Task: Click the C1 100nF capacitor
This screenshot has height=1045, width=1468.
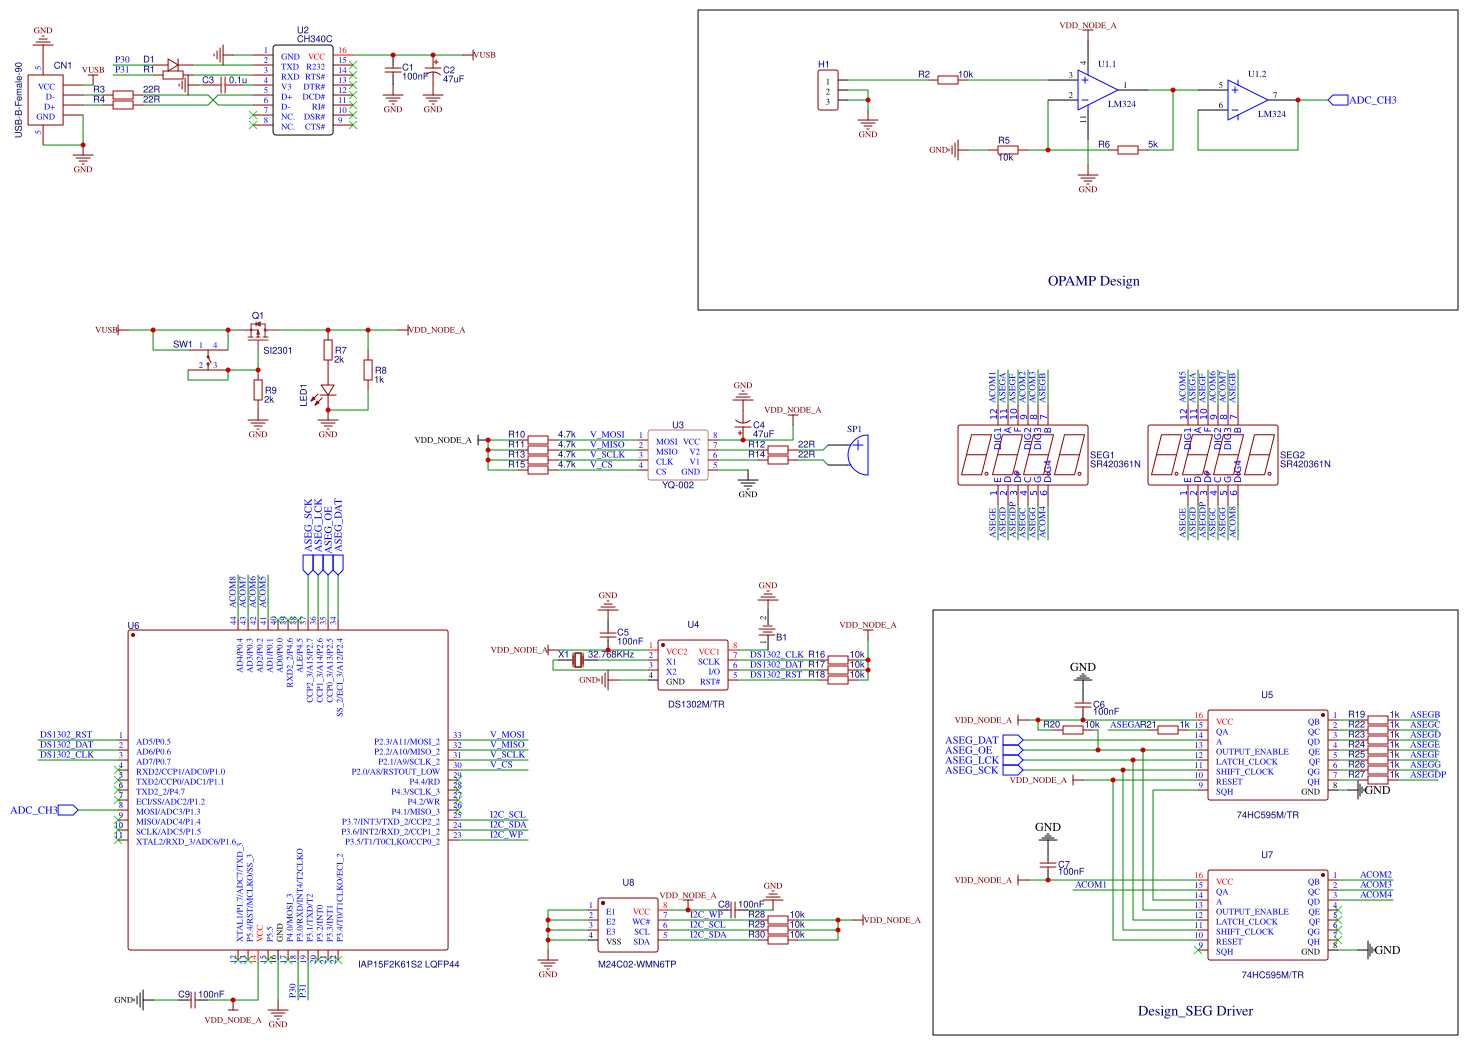Action: pyautogui.click(x=393, y=70)
